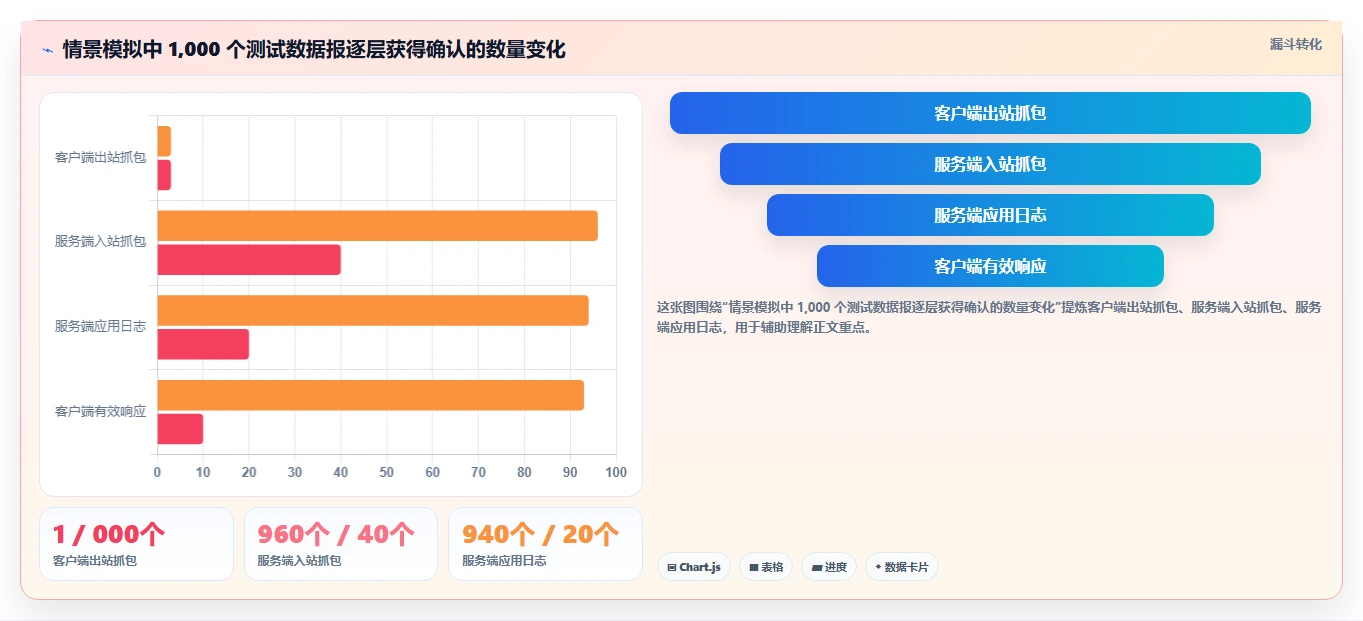
Task: Click the 10 tick on the x-axis
Action: (x=203, y=472)
